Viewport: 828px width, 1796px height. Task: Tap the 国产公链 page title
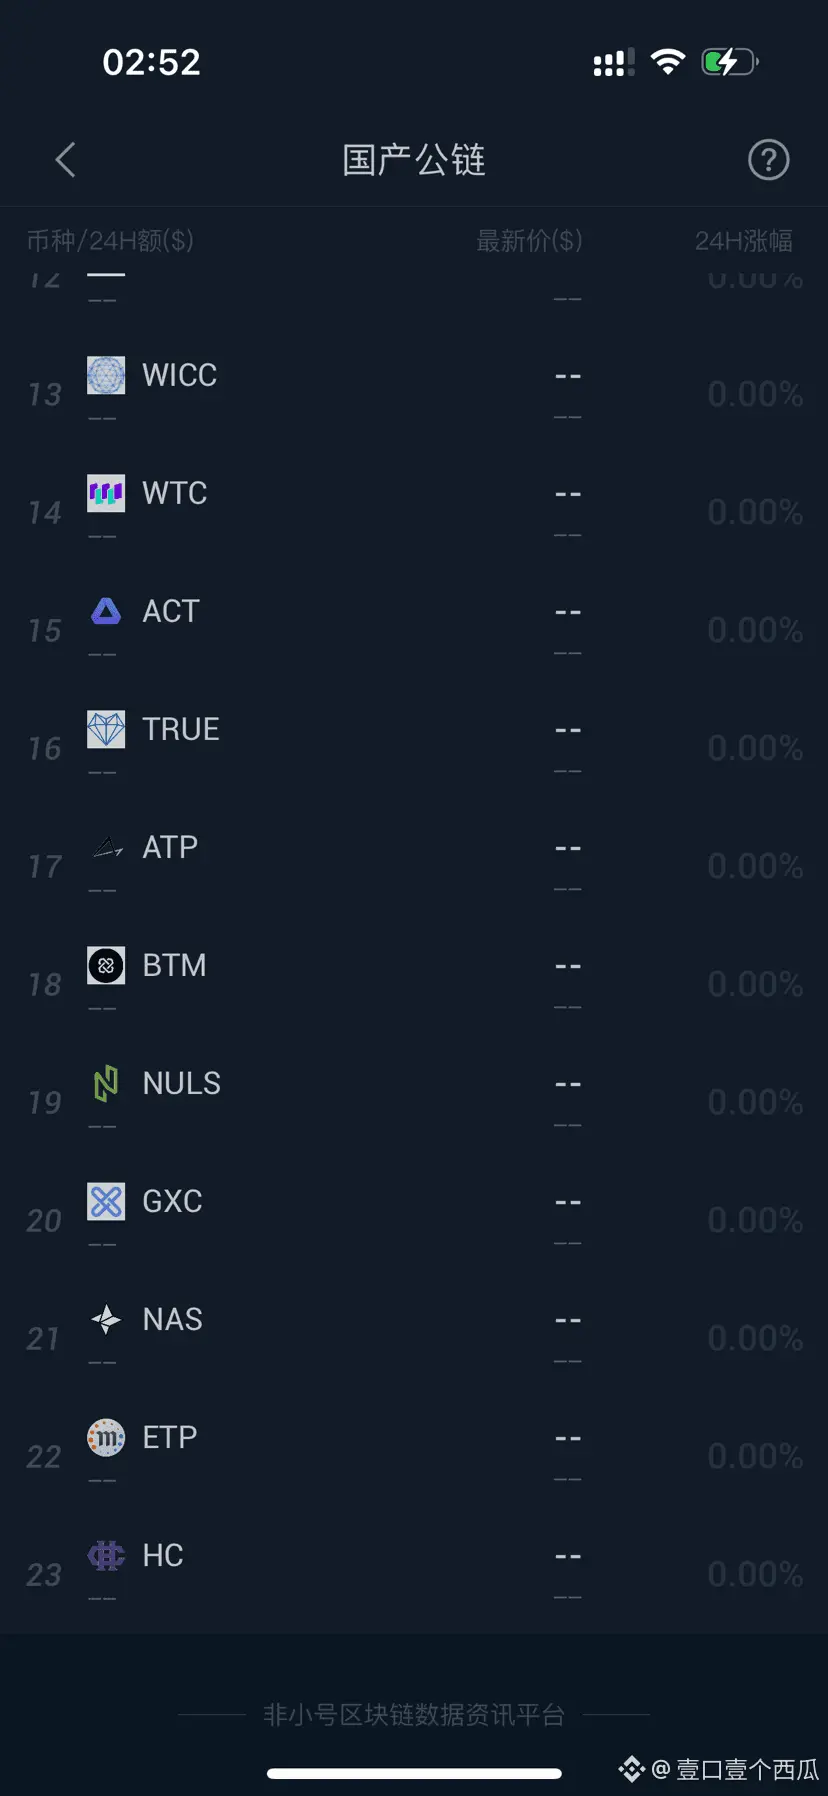(x=414, y=160)
